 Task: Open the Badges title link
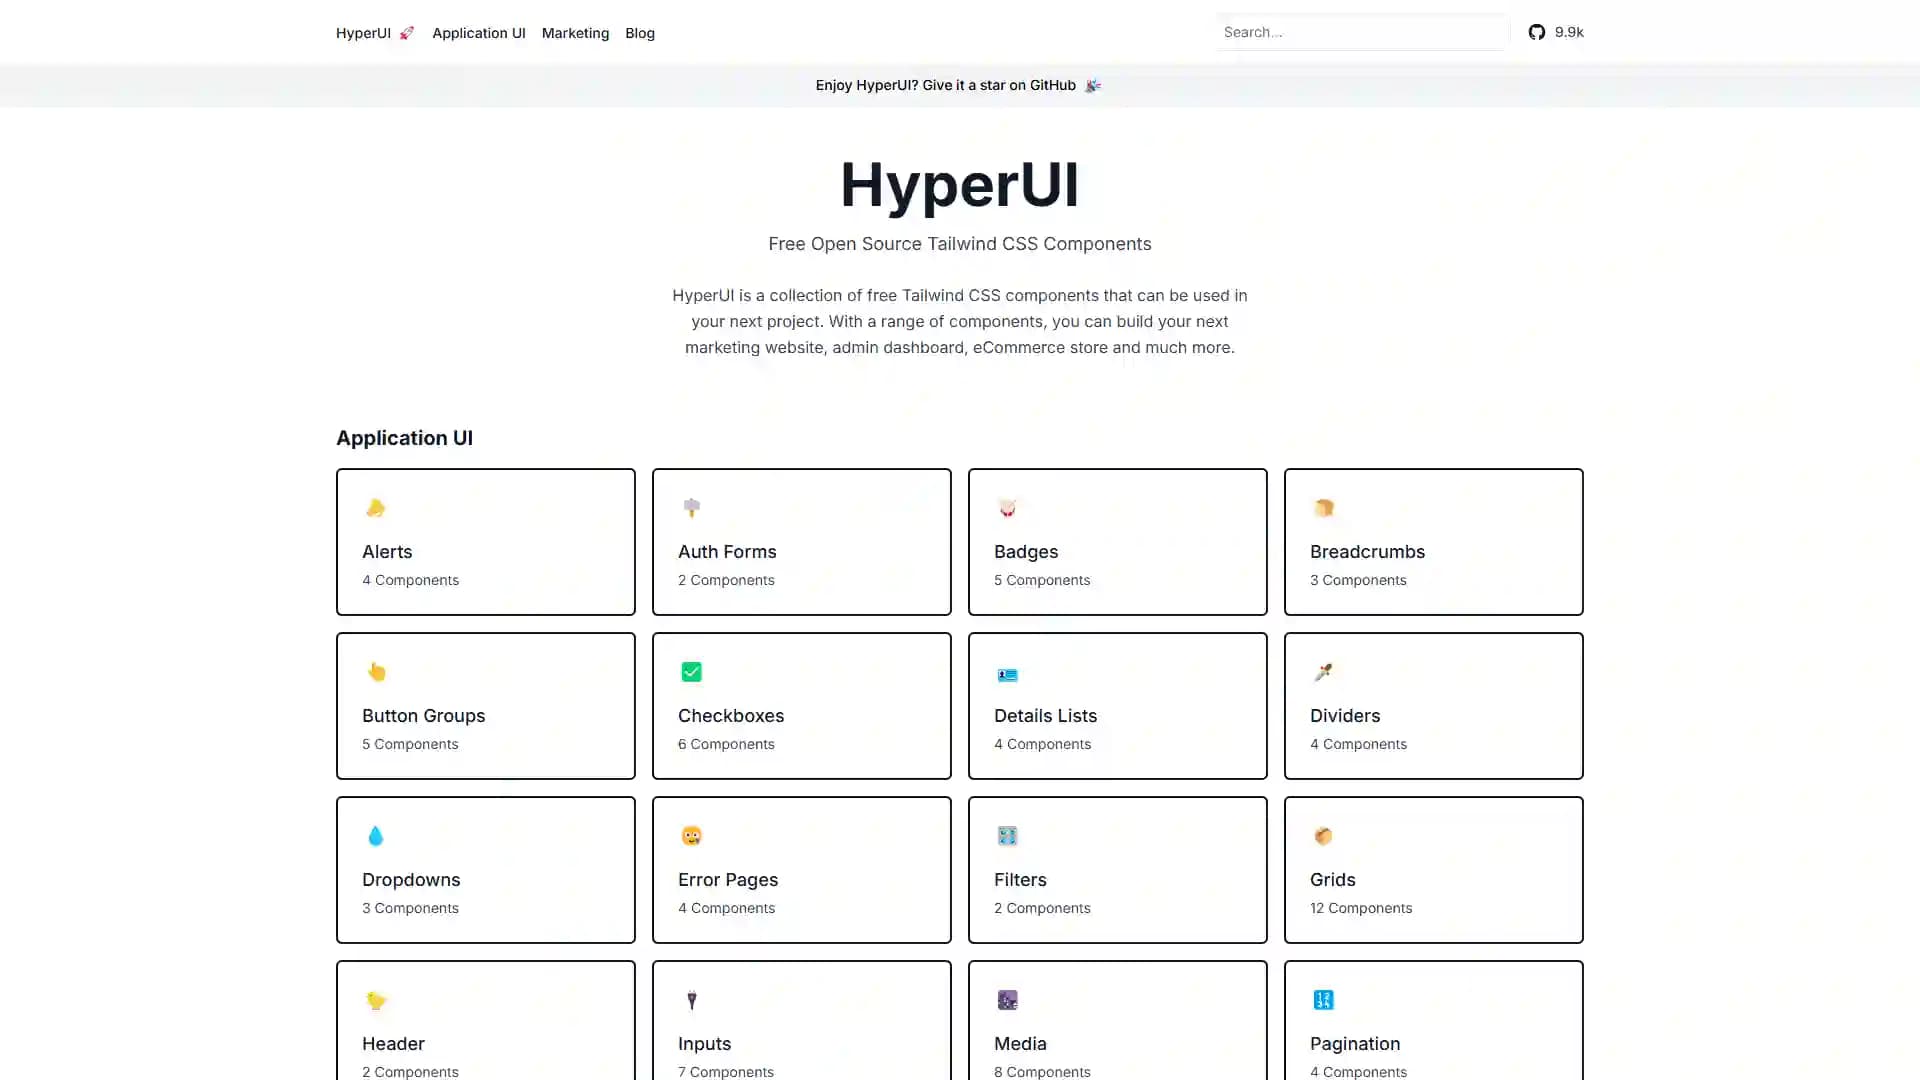(x=1026, y=552)
